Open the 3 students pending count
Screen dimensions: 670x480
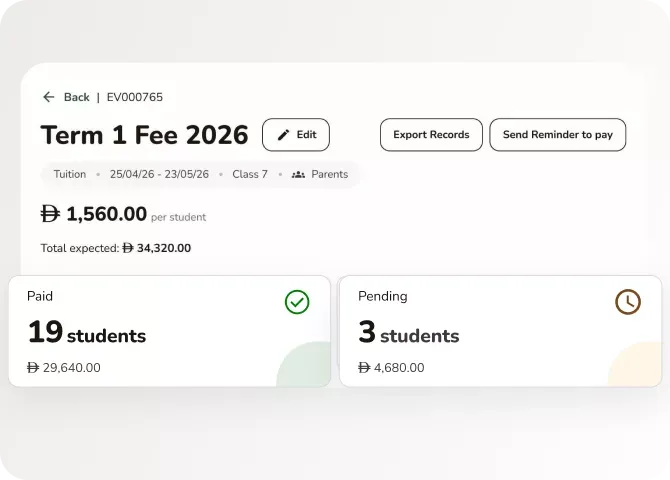click(x=409, y=334)
